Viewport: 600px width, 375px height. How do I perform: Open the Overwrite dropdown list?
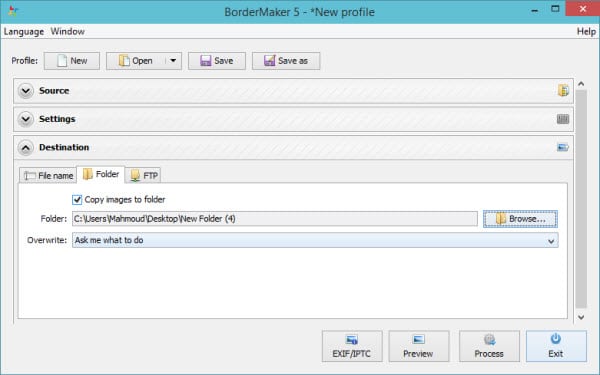315,240
